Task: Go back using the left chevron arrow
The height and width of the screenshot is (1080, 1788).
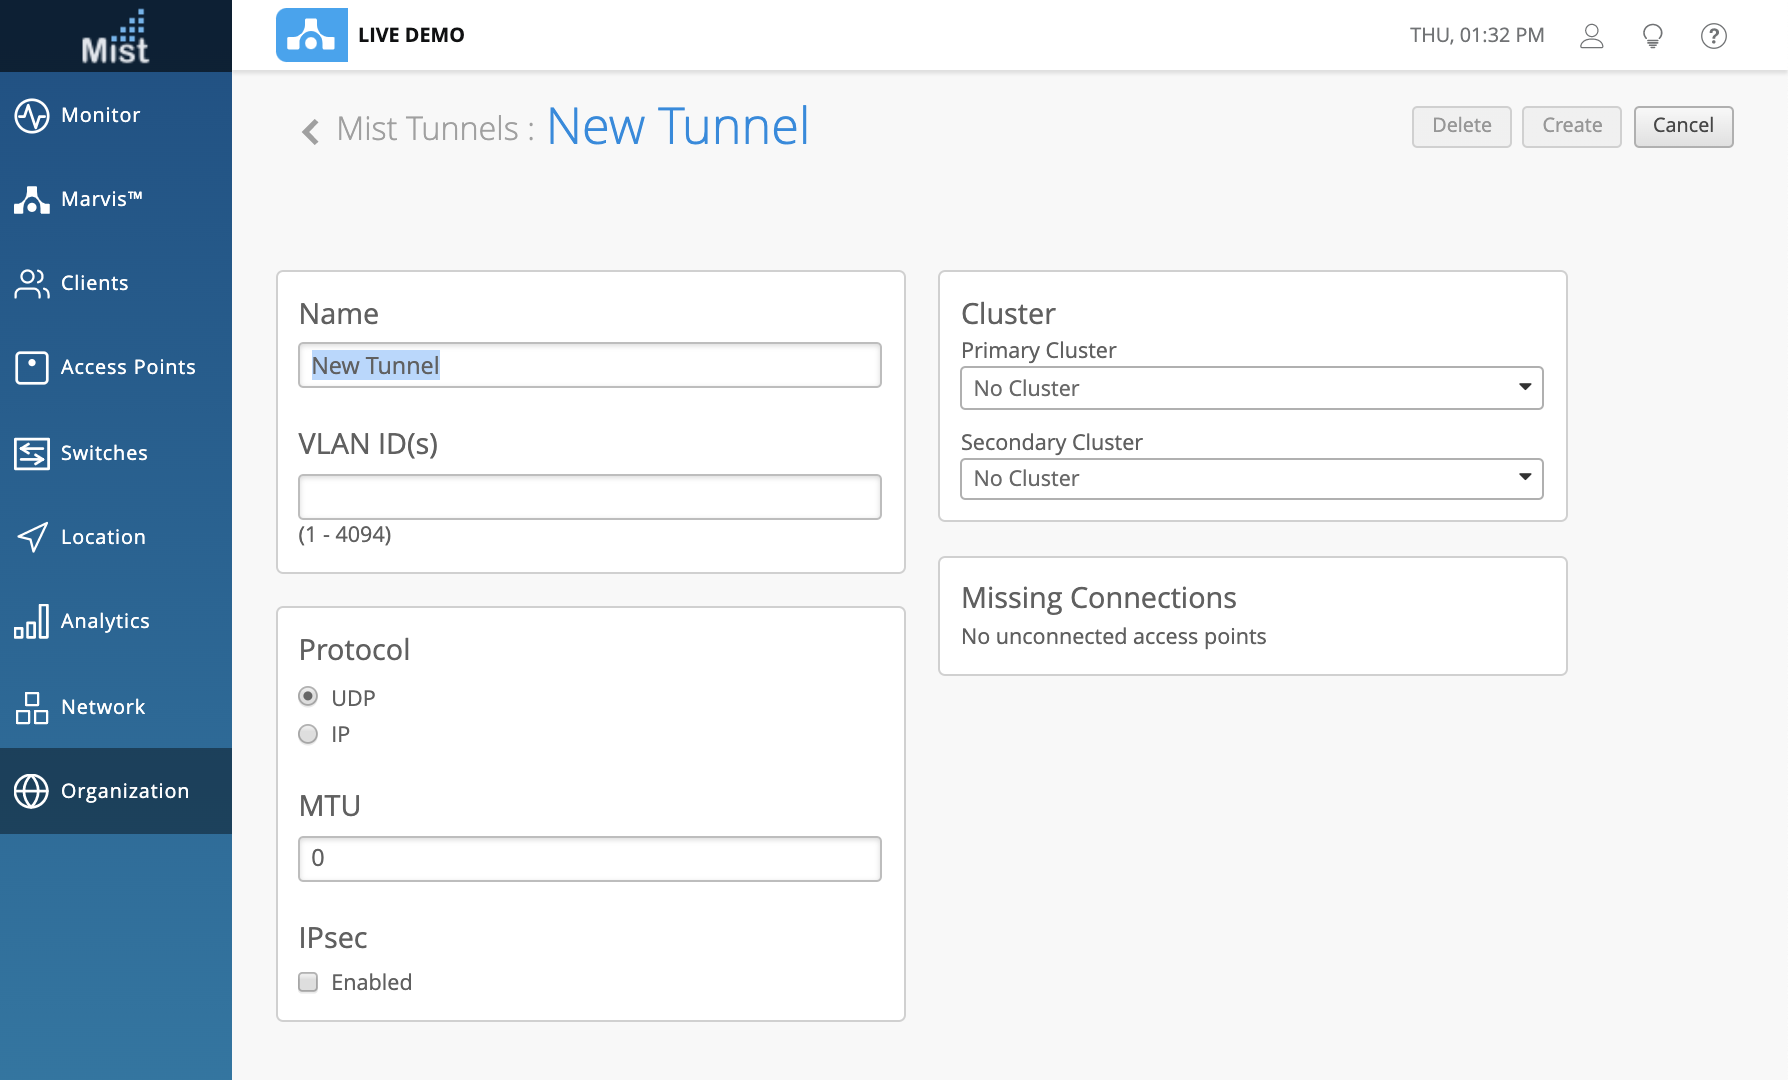Action: point(311,131)
